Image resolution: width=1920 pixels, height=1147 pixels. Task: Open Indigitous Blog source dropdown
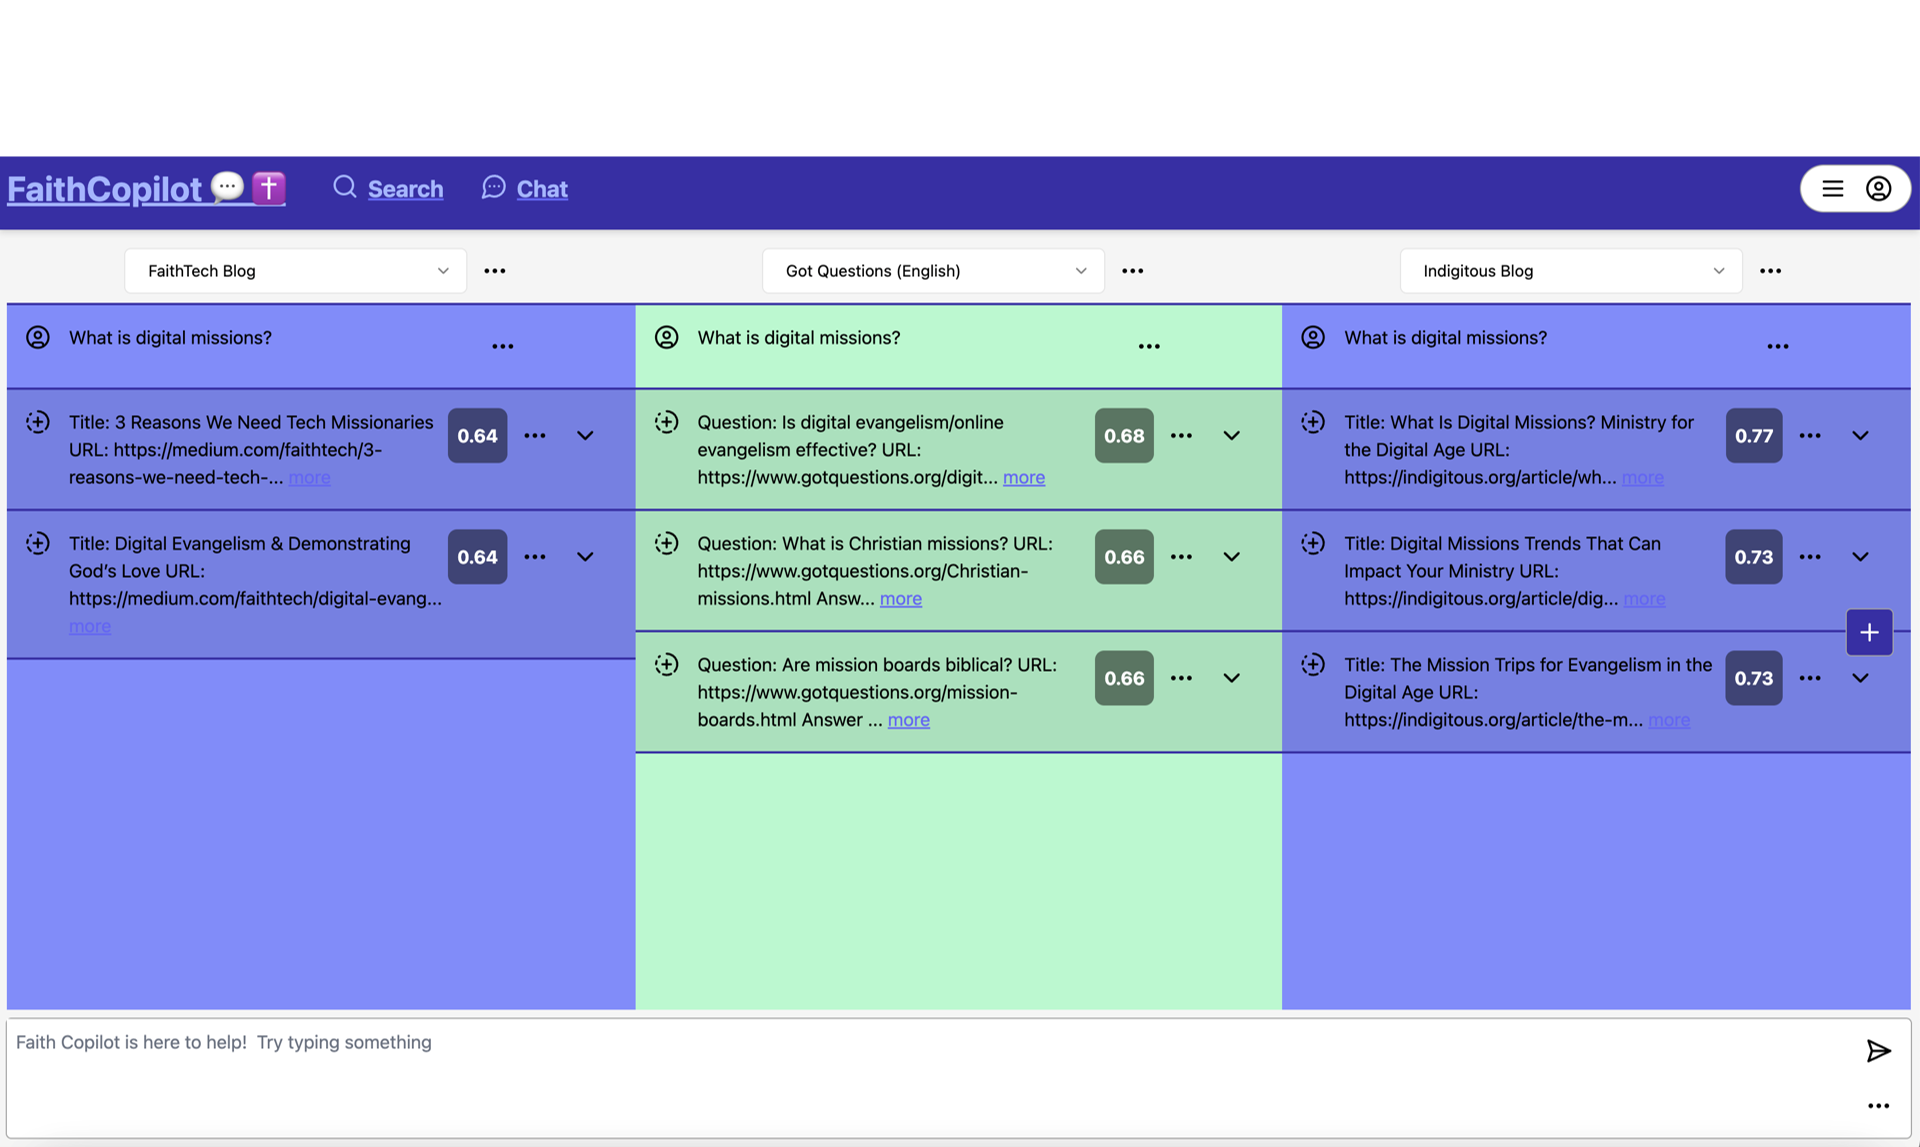1570,271
